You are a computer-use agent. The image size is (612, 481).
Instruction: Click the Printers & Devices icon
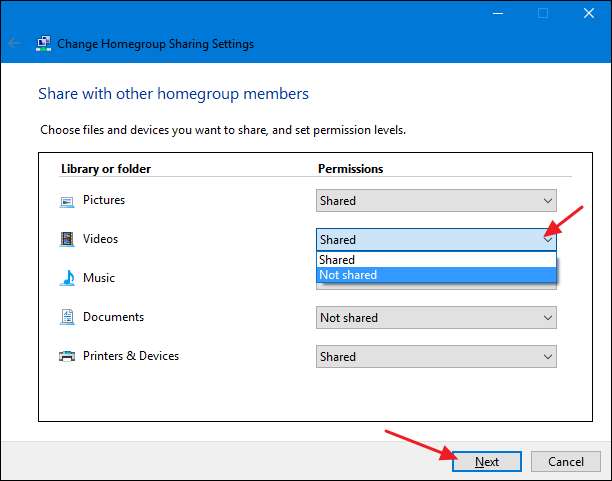pos(67,356)
